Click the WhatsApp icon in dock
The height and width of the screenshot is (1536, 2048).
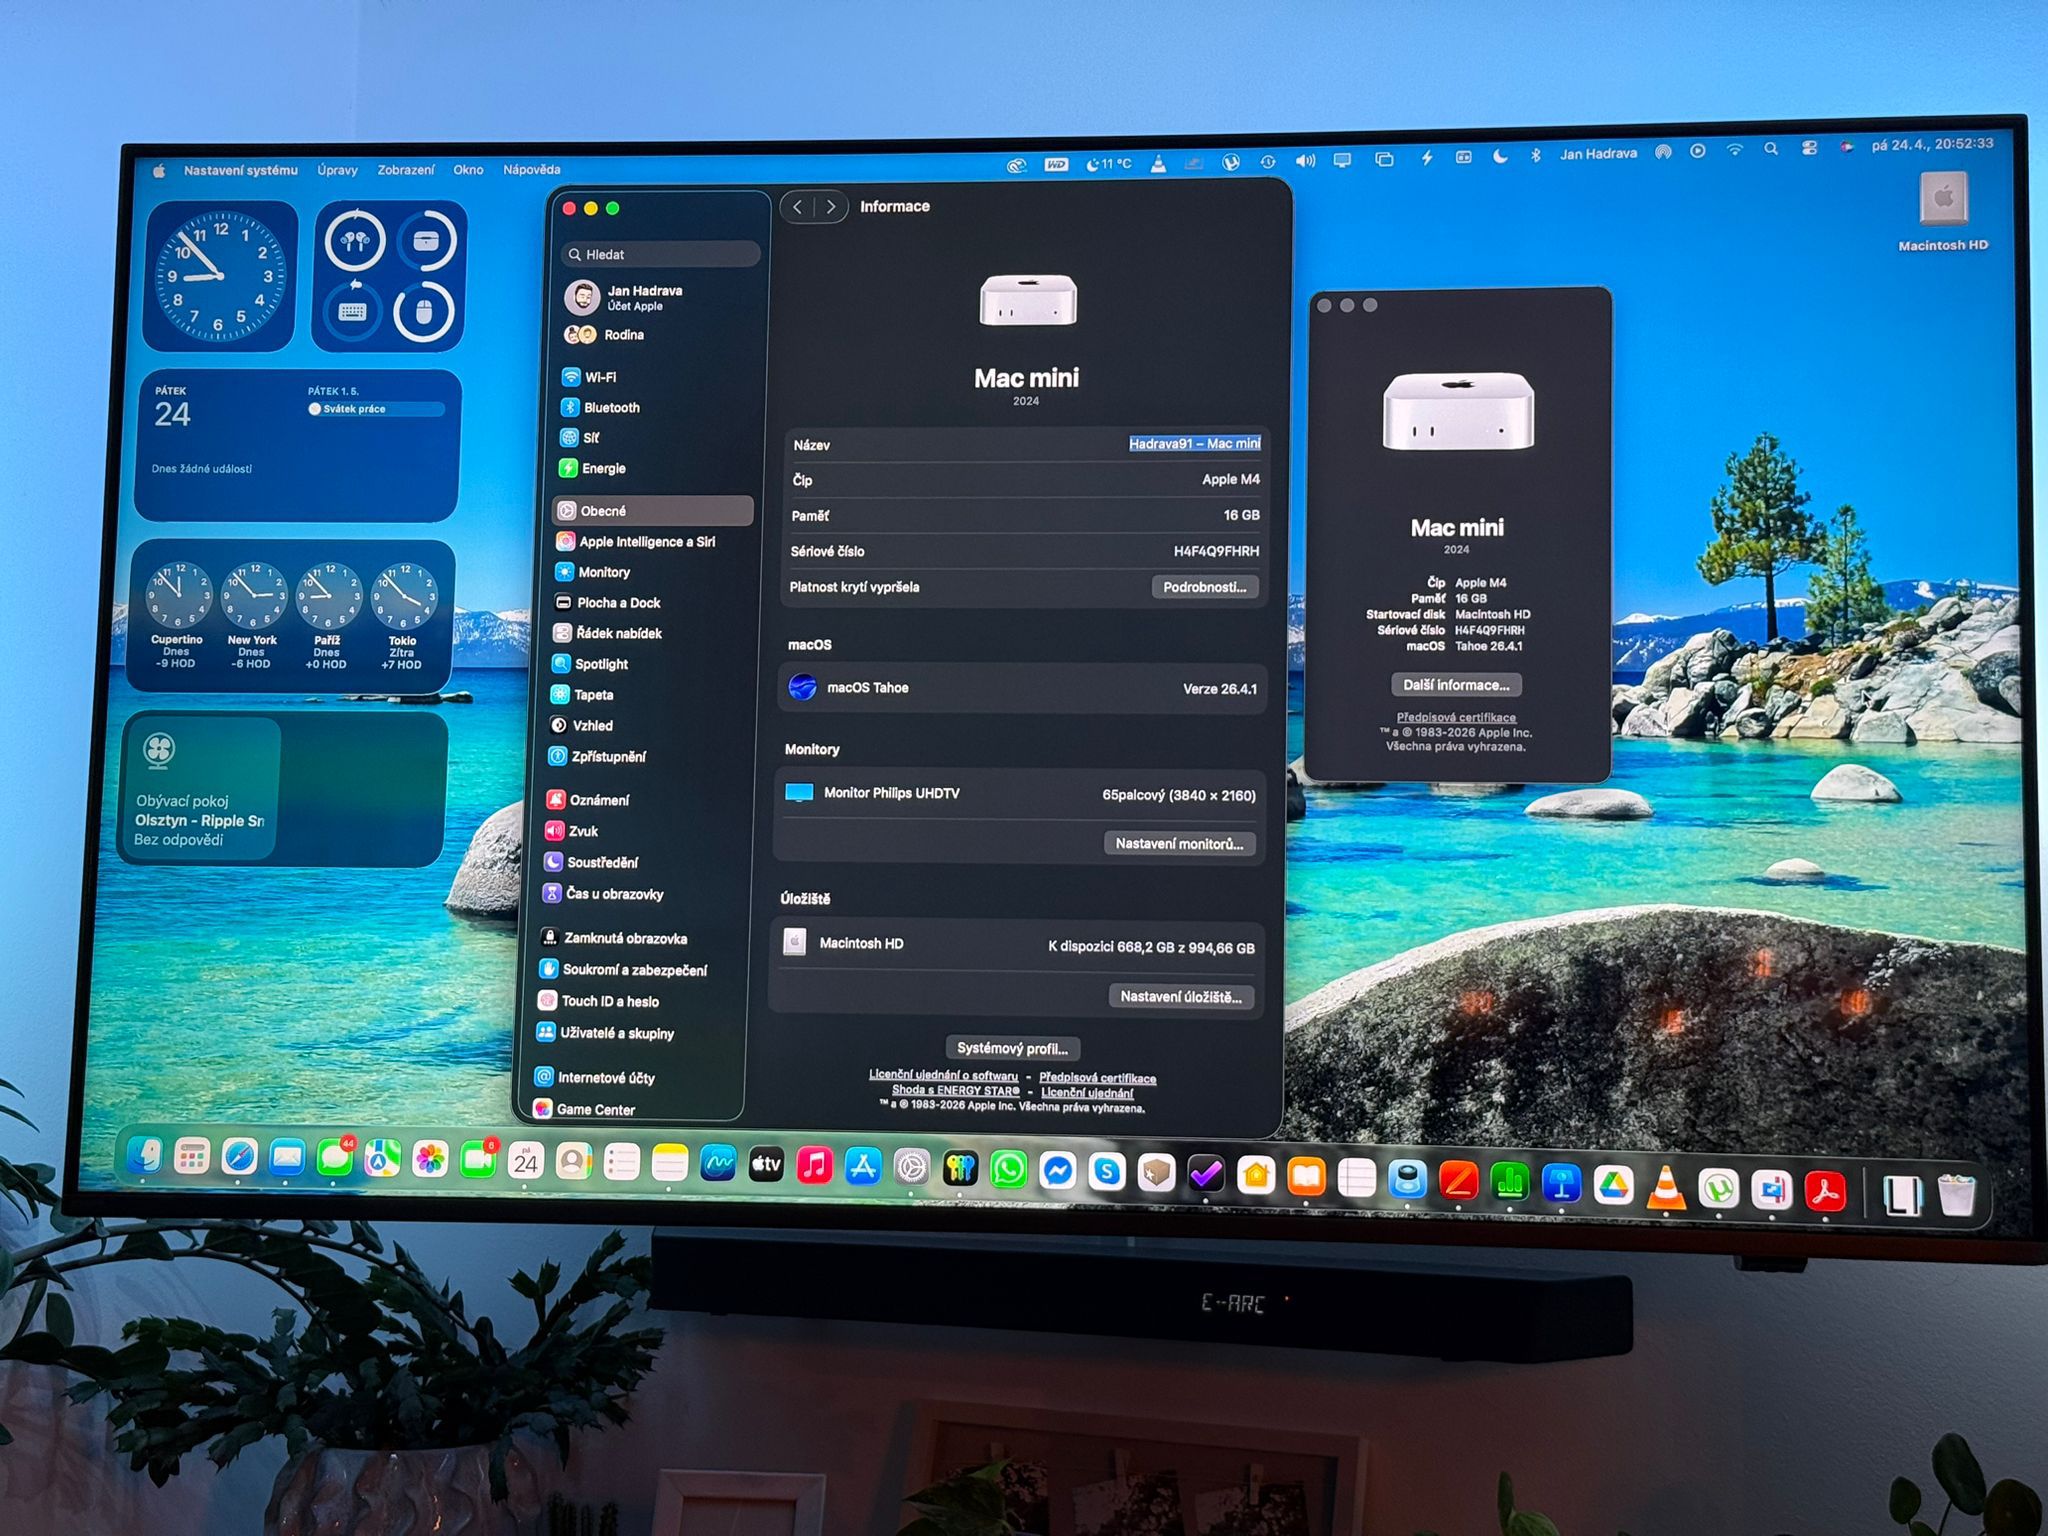click(x=1008, y=1170)
